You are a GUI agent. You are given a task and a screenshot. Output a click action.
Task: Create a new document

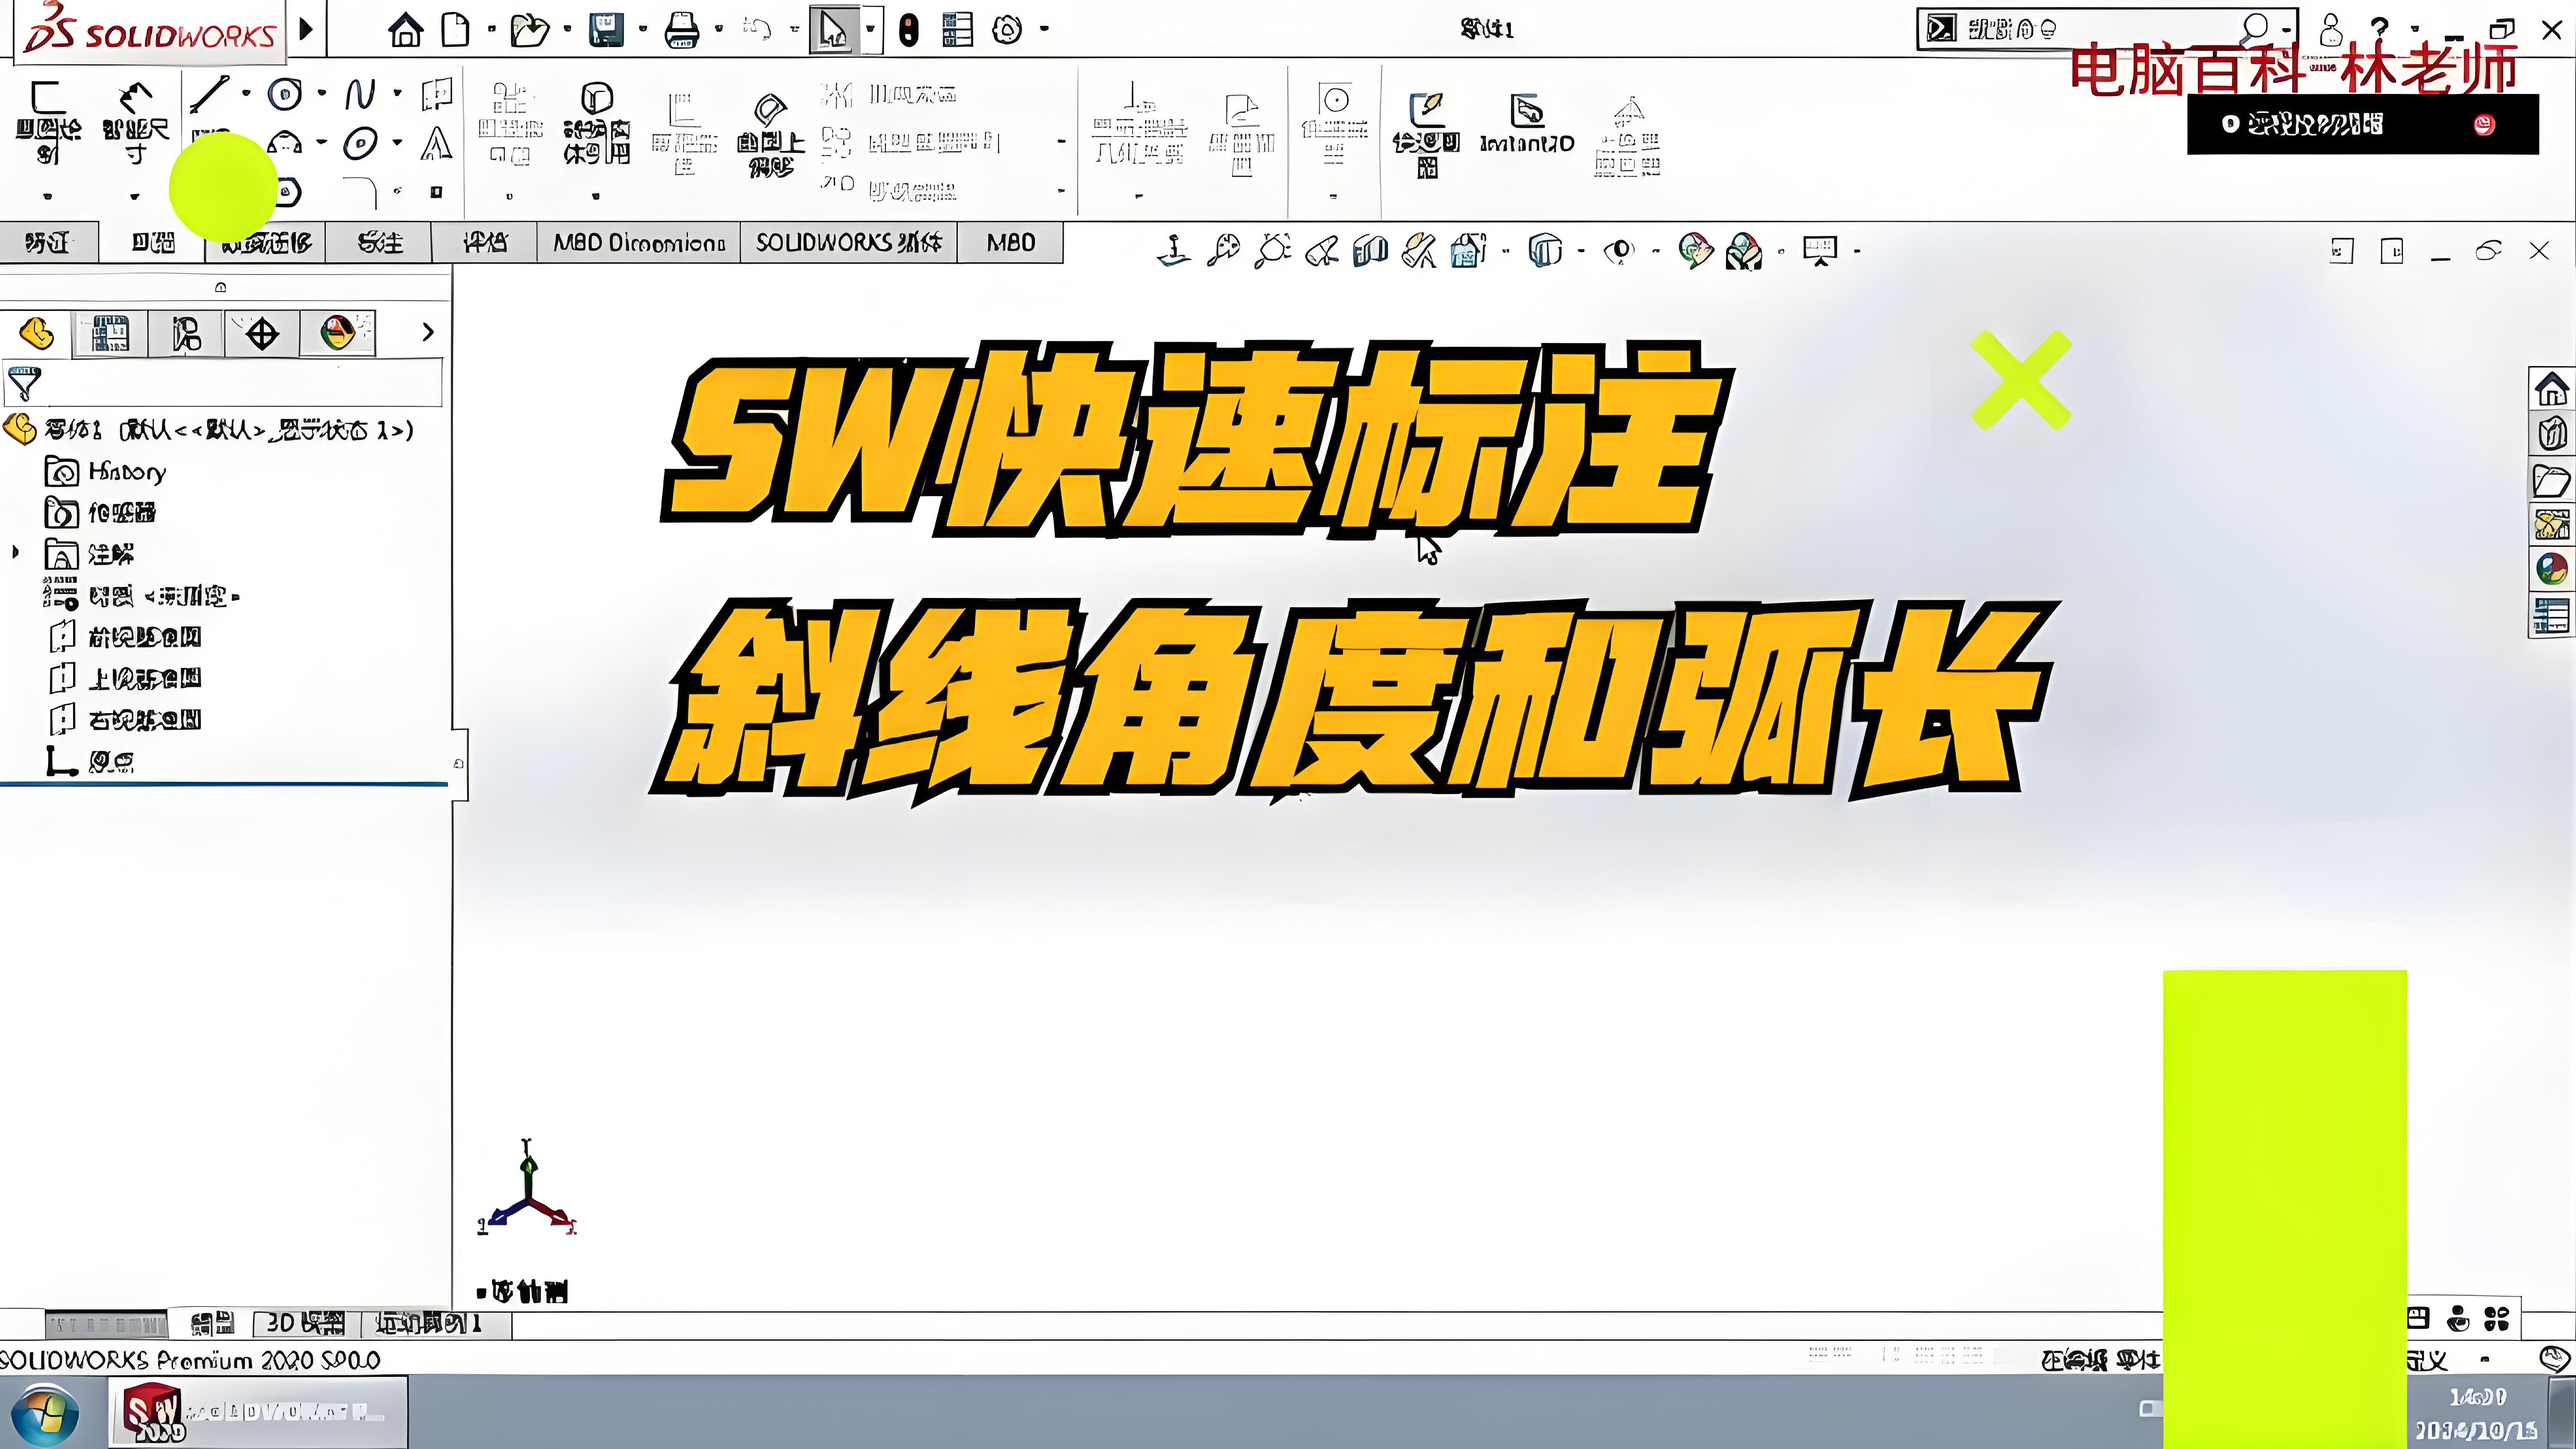pyautogui.click(x=456, y=30)
